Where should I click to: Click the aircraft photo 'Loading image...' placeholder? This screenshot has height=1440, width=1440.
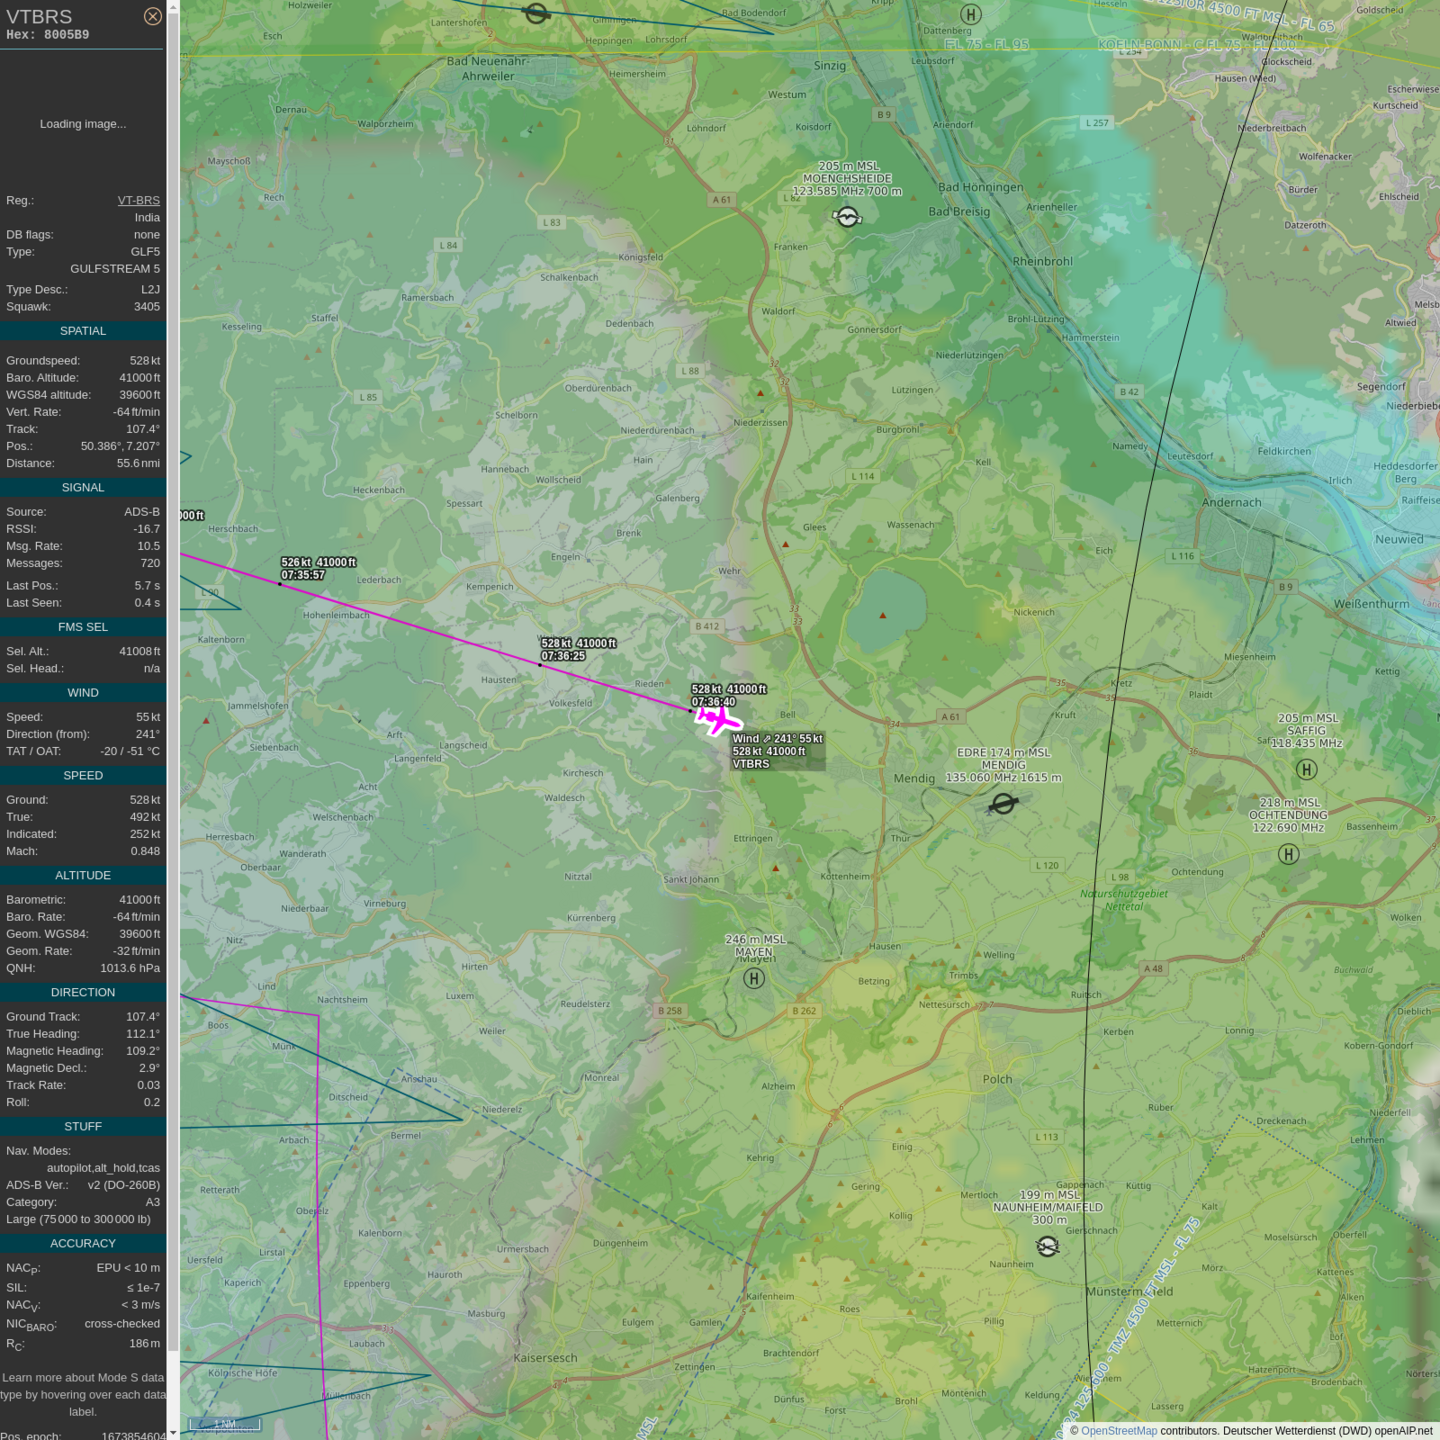[x=83, y=124]
